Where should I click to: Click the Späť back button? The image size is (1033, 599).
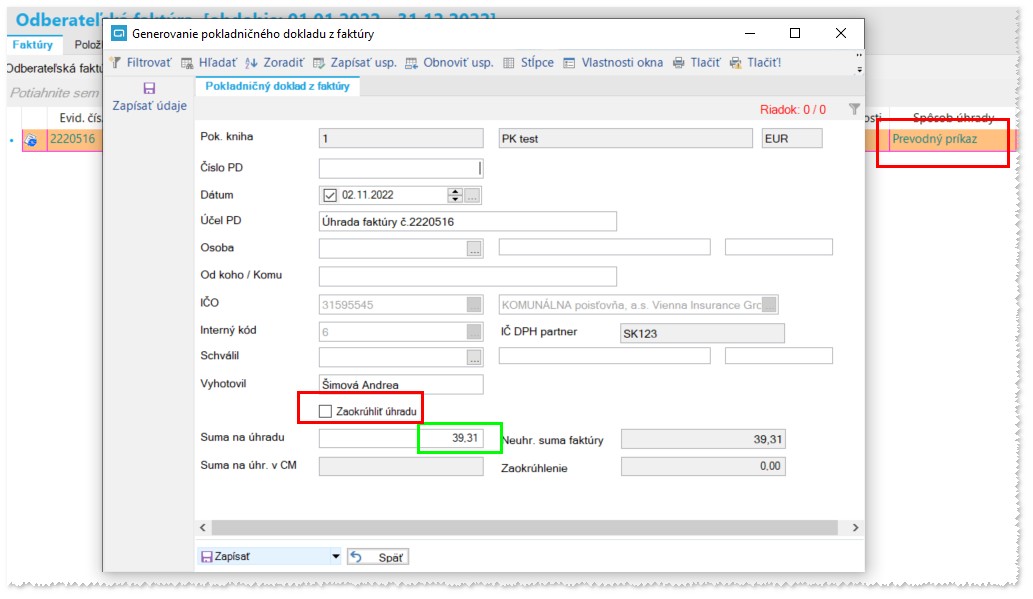(378, 557)
